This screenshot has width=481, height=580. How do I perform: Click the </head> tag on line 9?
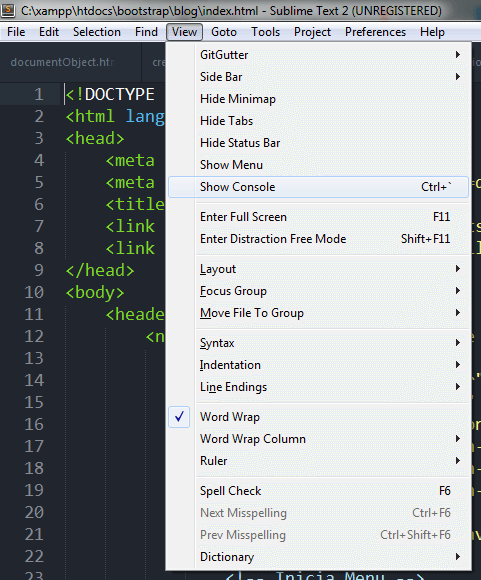(x=100, y=270)
